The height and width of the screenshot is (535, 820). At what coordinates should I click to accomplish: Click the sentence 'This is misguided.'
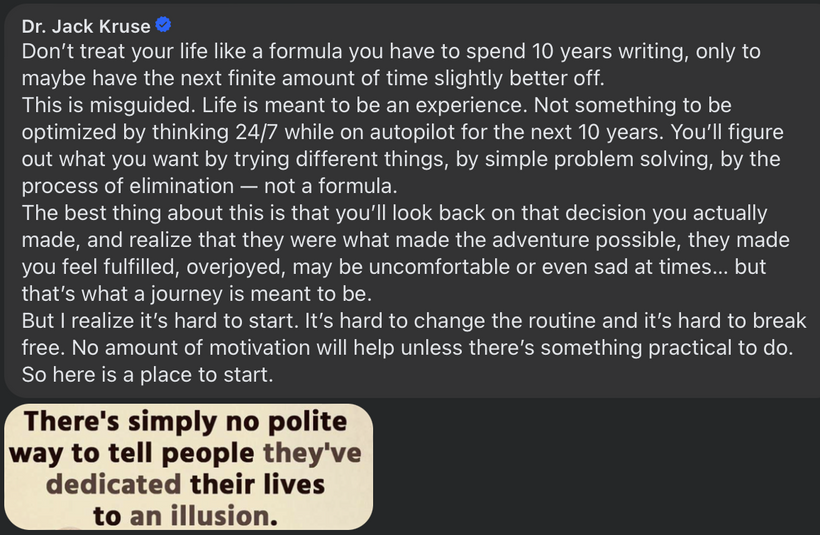tap(109, 105)
